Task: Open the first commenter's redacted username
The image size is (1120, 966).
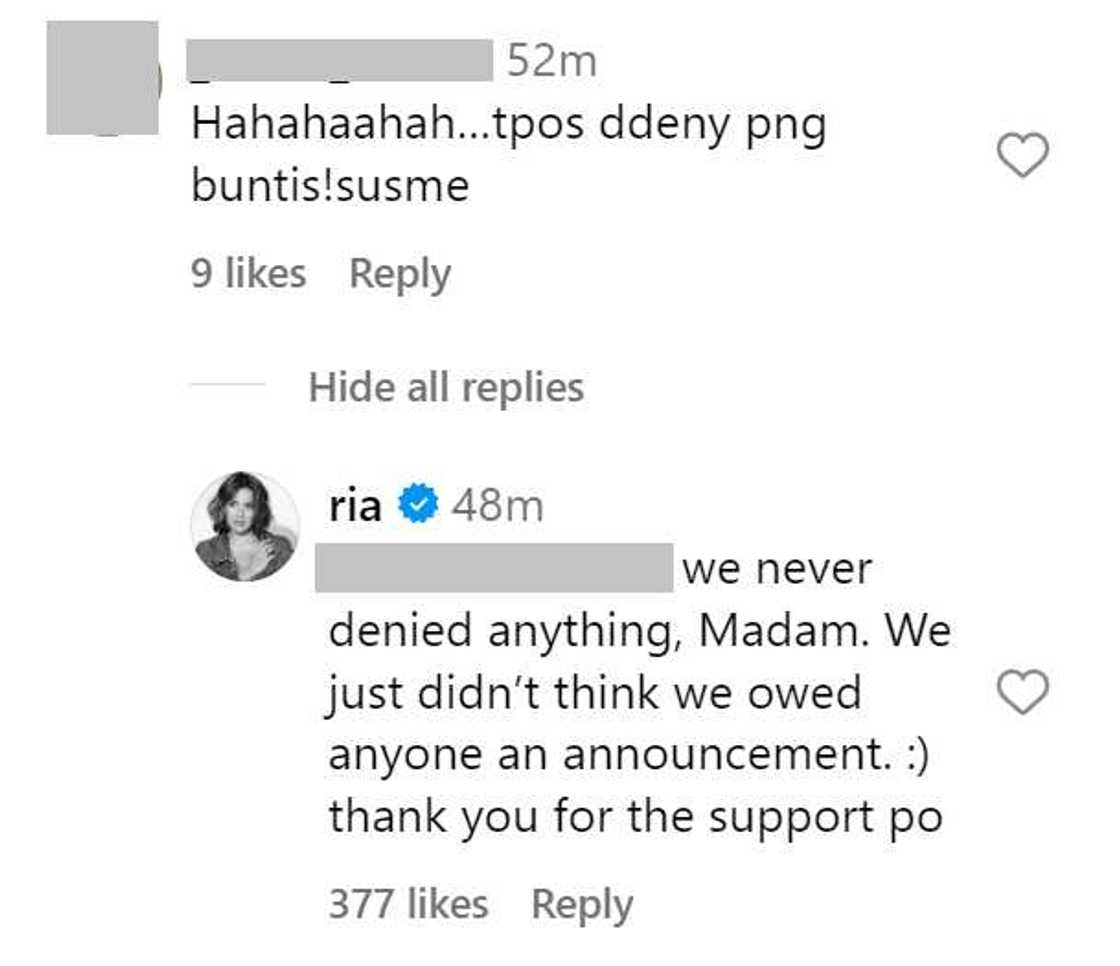Action: click(x=341, y=60)
